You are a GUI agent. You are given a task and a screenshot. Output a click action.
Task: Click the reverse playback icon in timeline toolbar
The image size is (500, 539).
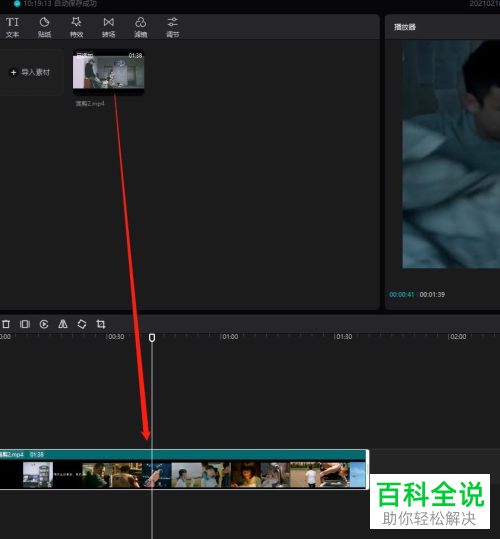[x=44, y=324]
